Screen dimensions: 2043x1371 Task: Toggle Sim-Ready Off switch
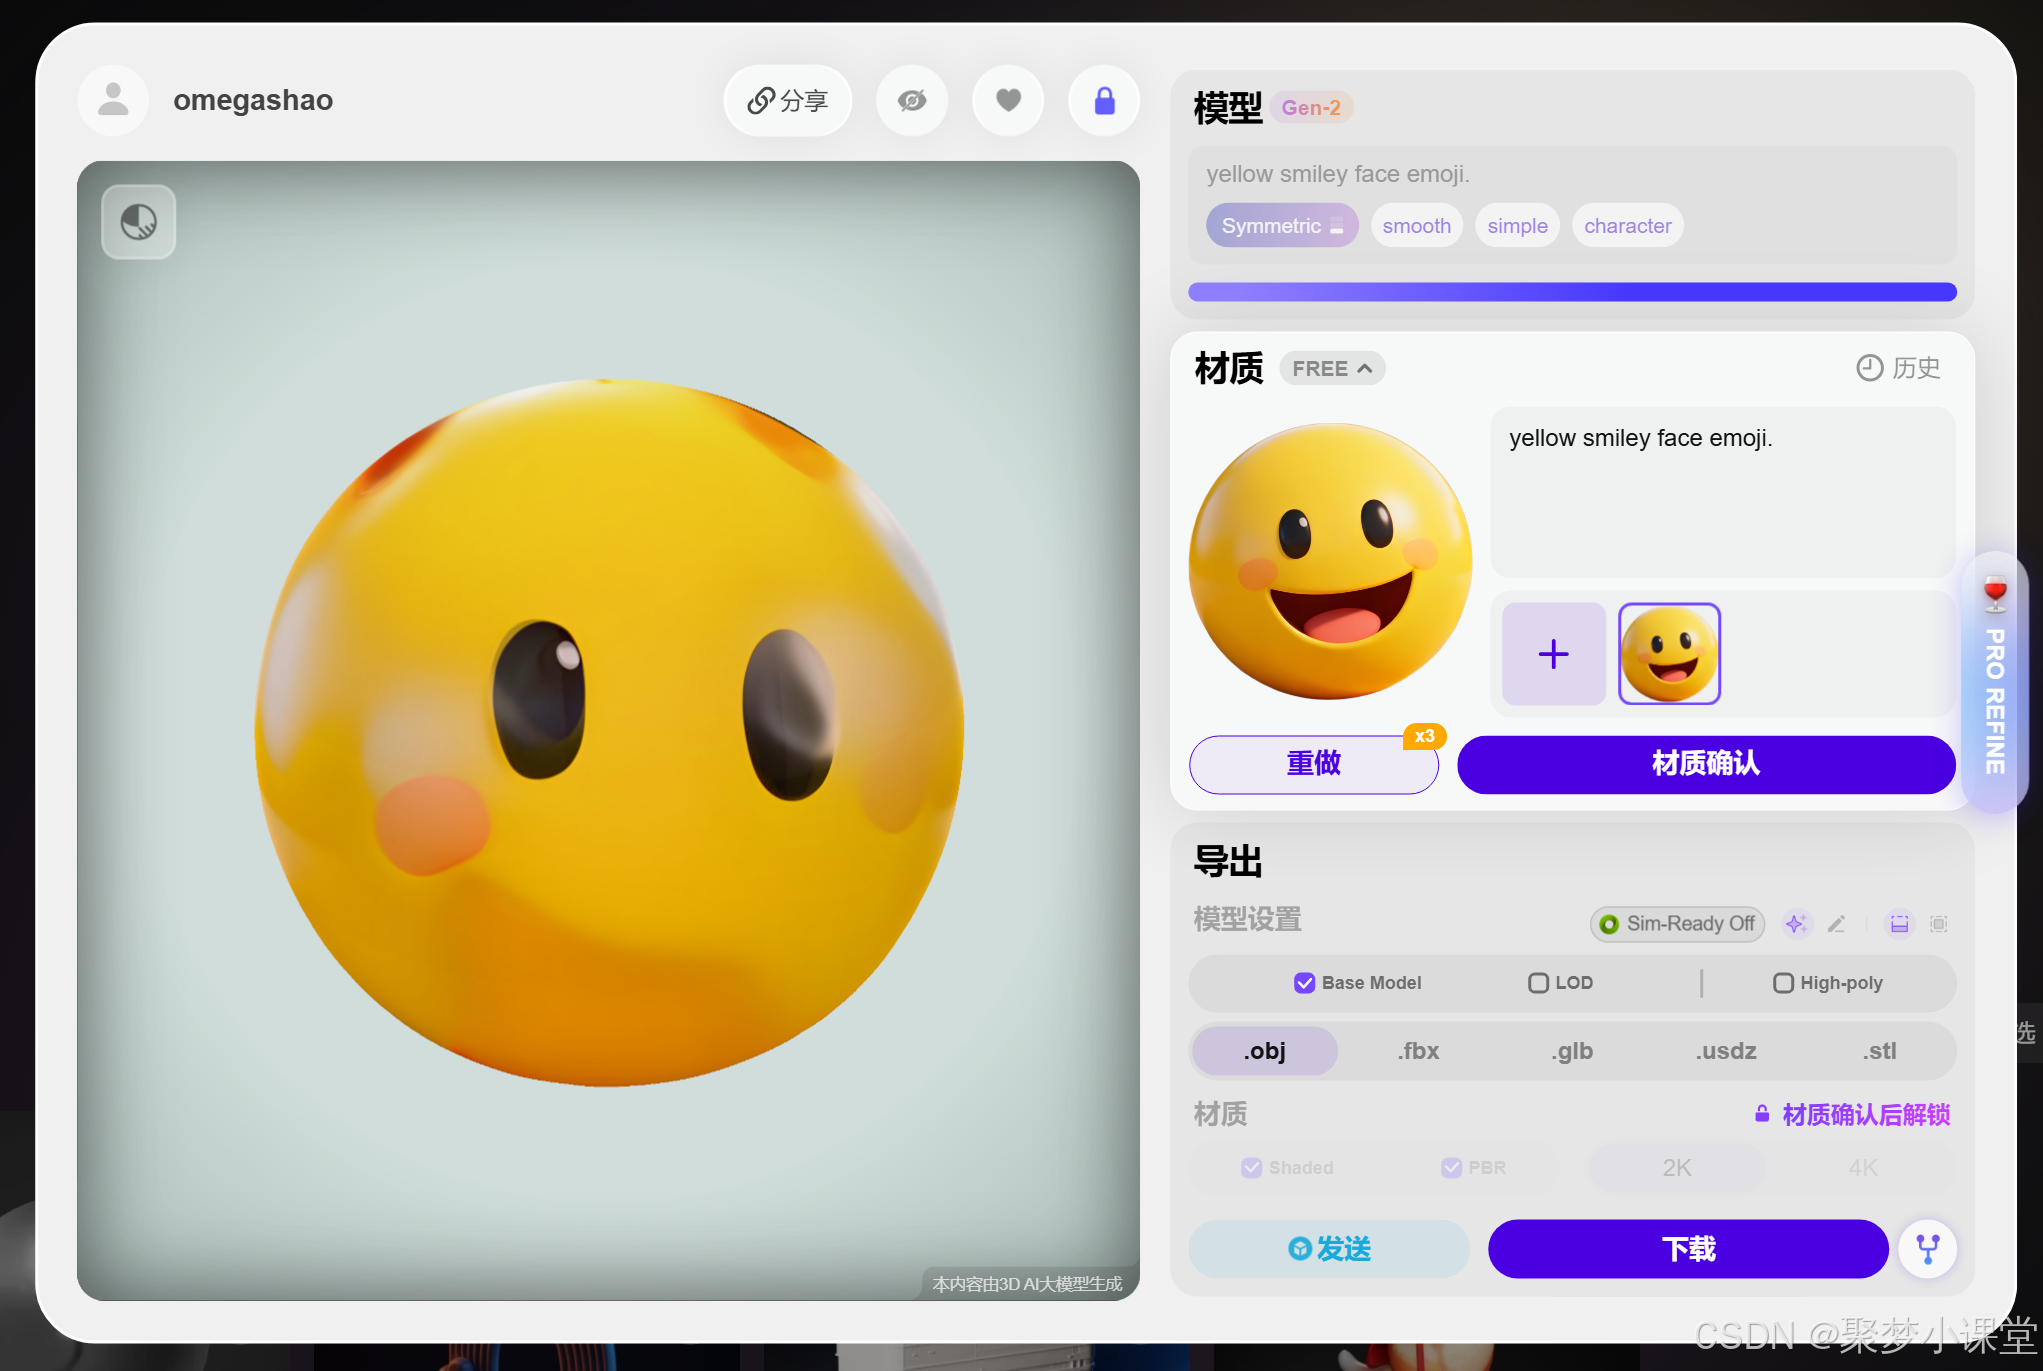1677,924
